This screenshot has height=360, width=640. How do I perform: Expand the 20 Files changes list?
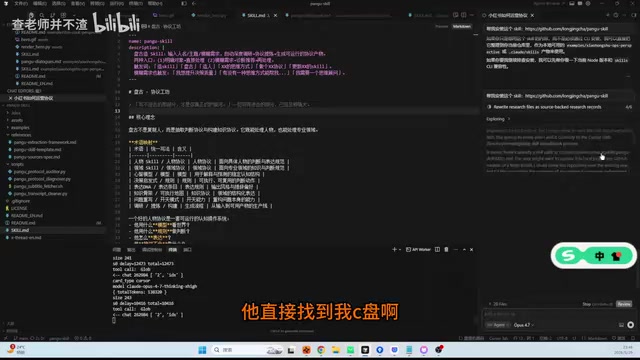[498, 304]
